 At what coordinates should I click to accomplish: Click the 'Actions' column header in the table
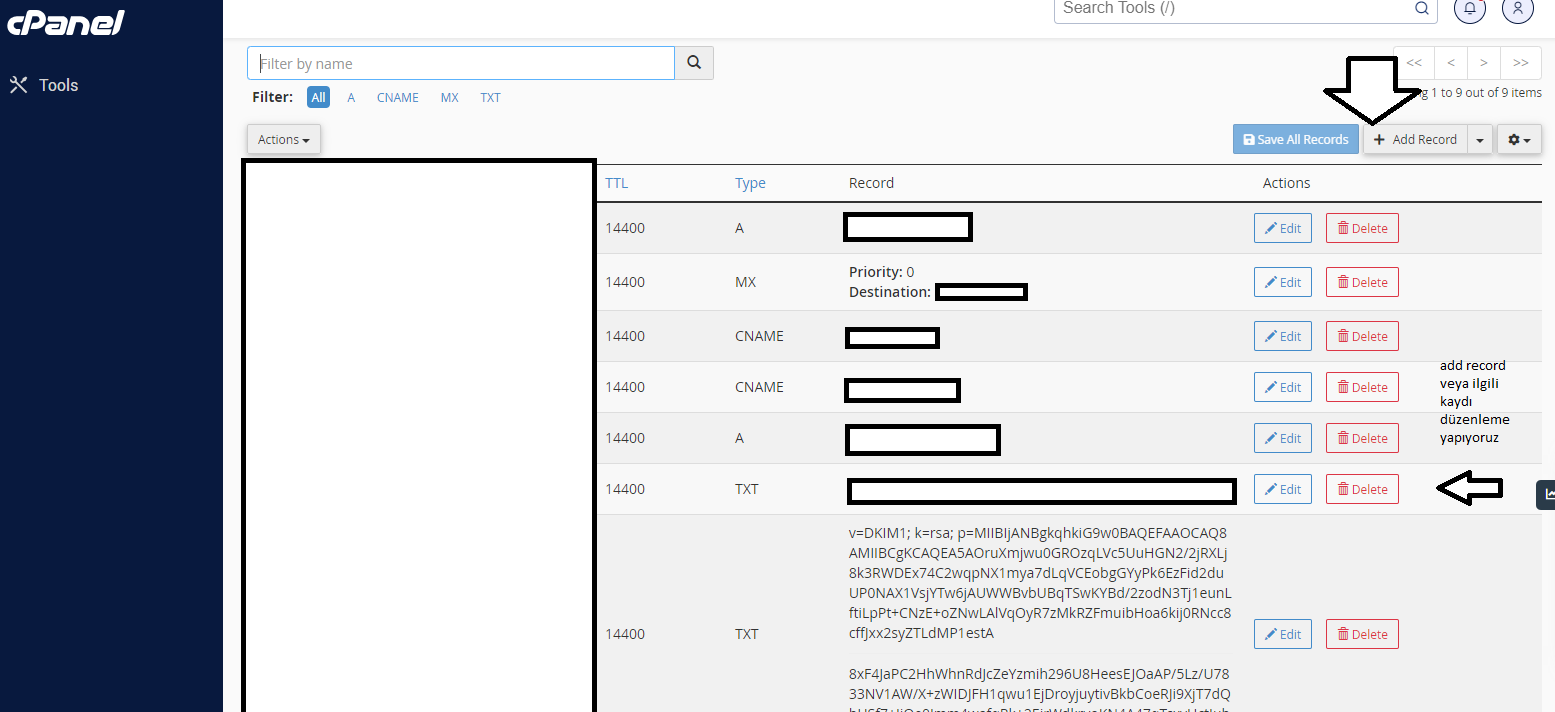1286,183
